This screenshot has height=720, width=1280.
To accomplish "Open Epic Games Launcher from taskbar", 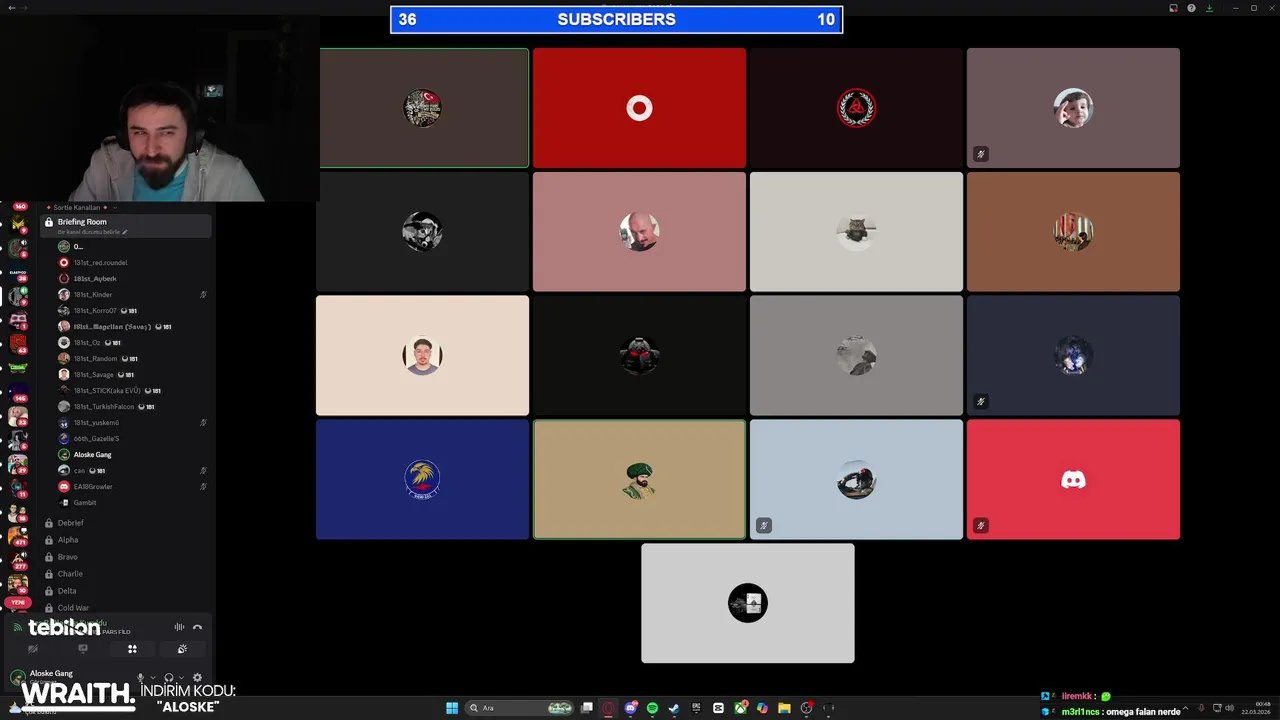I will (696, 708).
